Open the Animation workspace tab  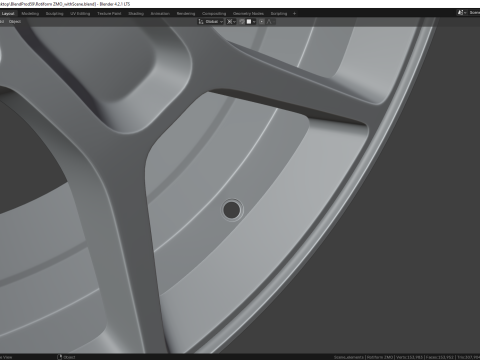(x=160, y=14)
